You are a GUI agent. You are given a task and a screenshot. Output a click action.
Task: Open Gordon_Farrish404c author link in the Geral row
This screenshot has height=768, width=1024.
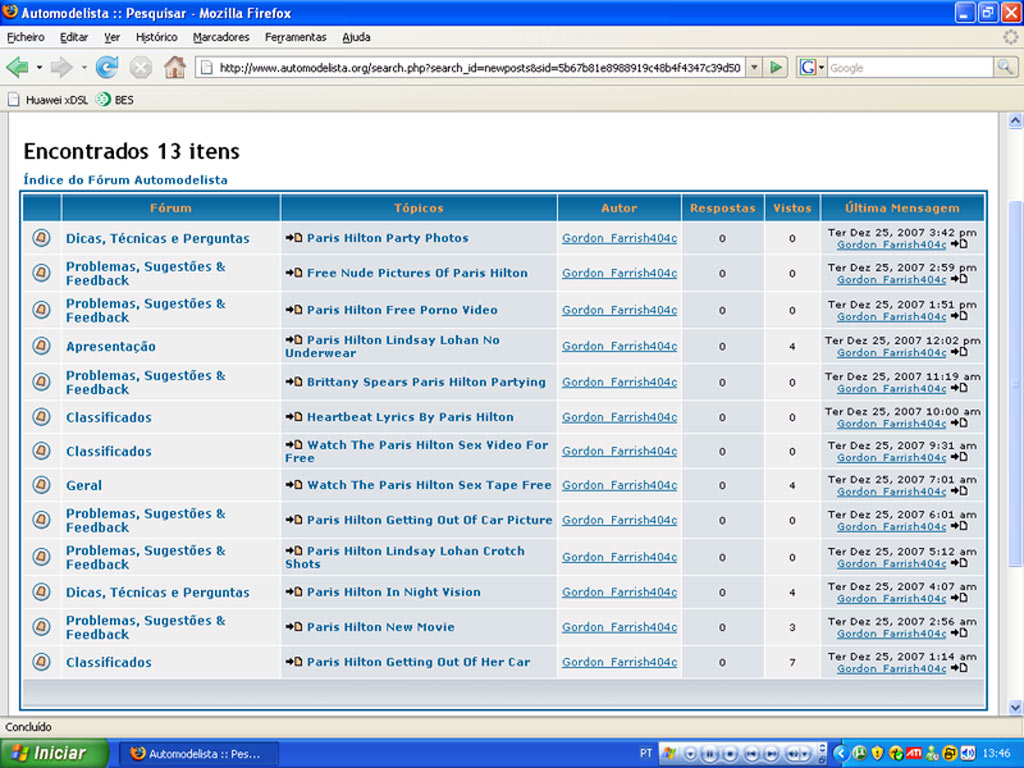click(x=619, y=485)
